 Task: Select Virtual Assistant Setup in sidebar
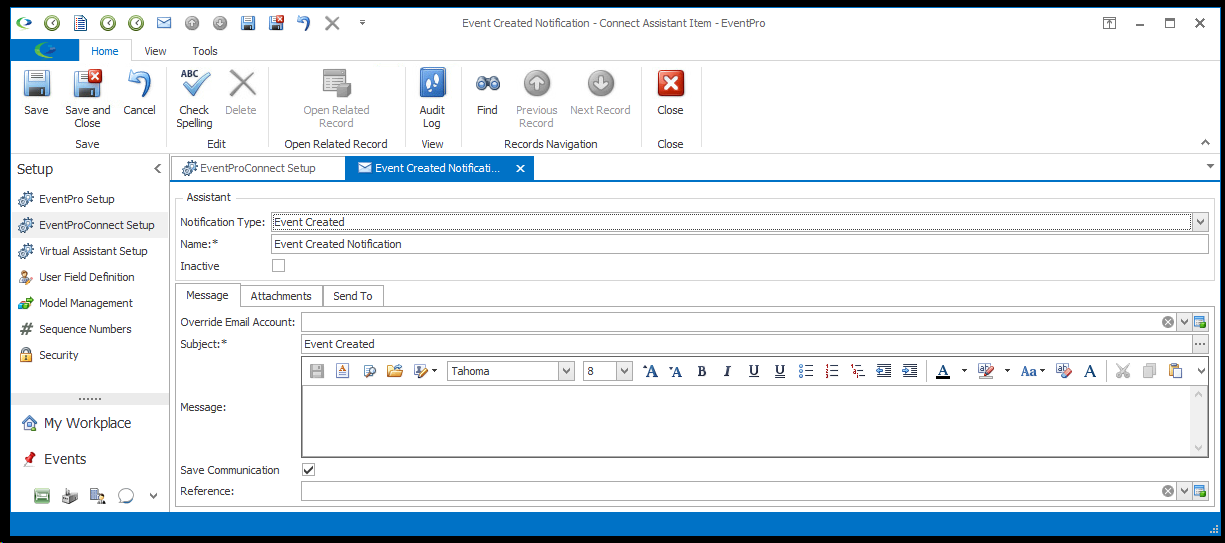point(93,251)
